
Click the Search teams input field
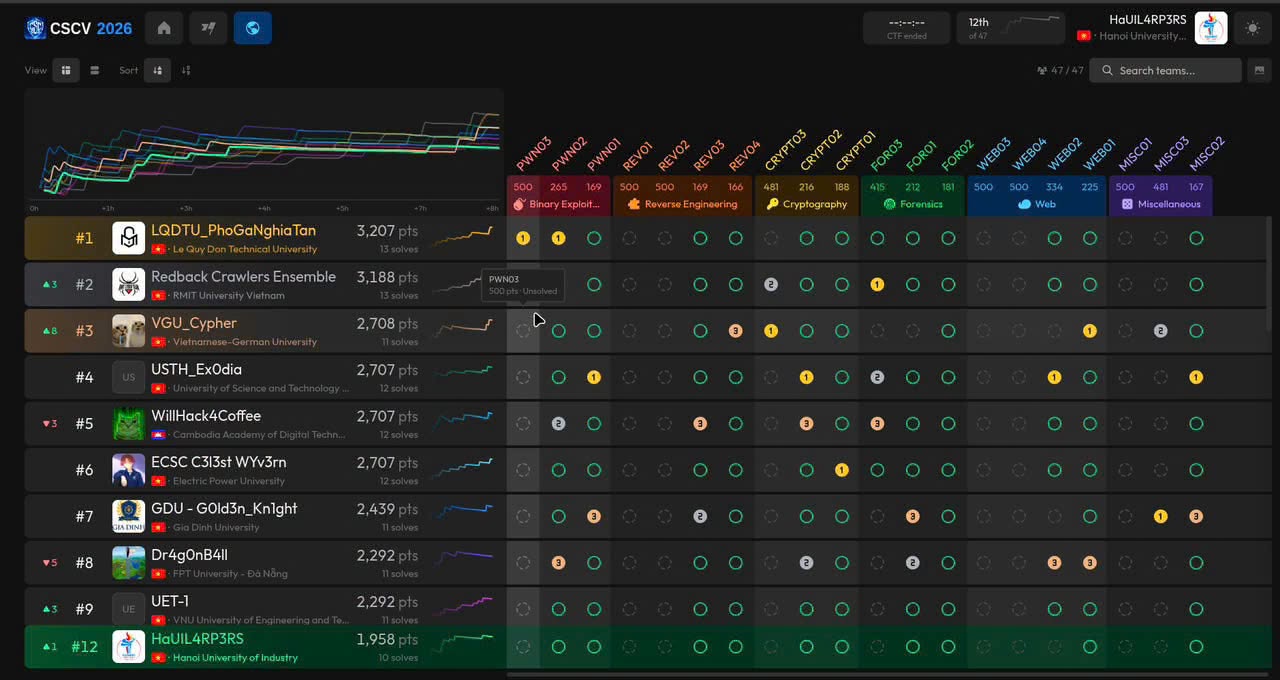pyautogui.click(x=1165, y=70)
